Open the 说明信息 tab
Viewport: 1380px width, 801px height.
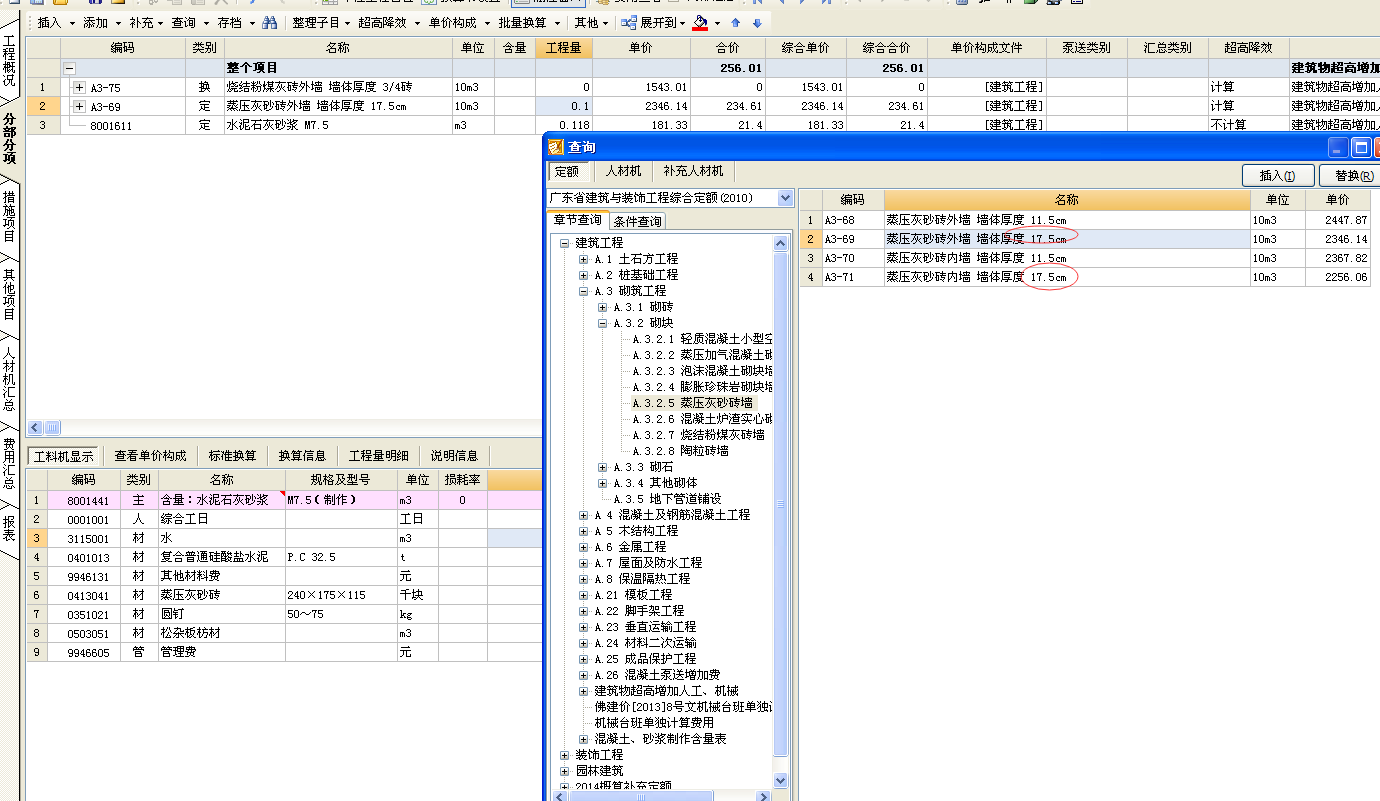454,456
